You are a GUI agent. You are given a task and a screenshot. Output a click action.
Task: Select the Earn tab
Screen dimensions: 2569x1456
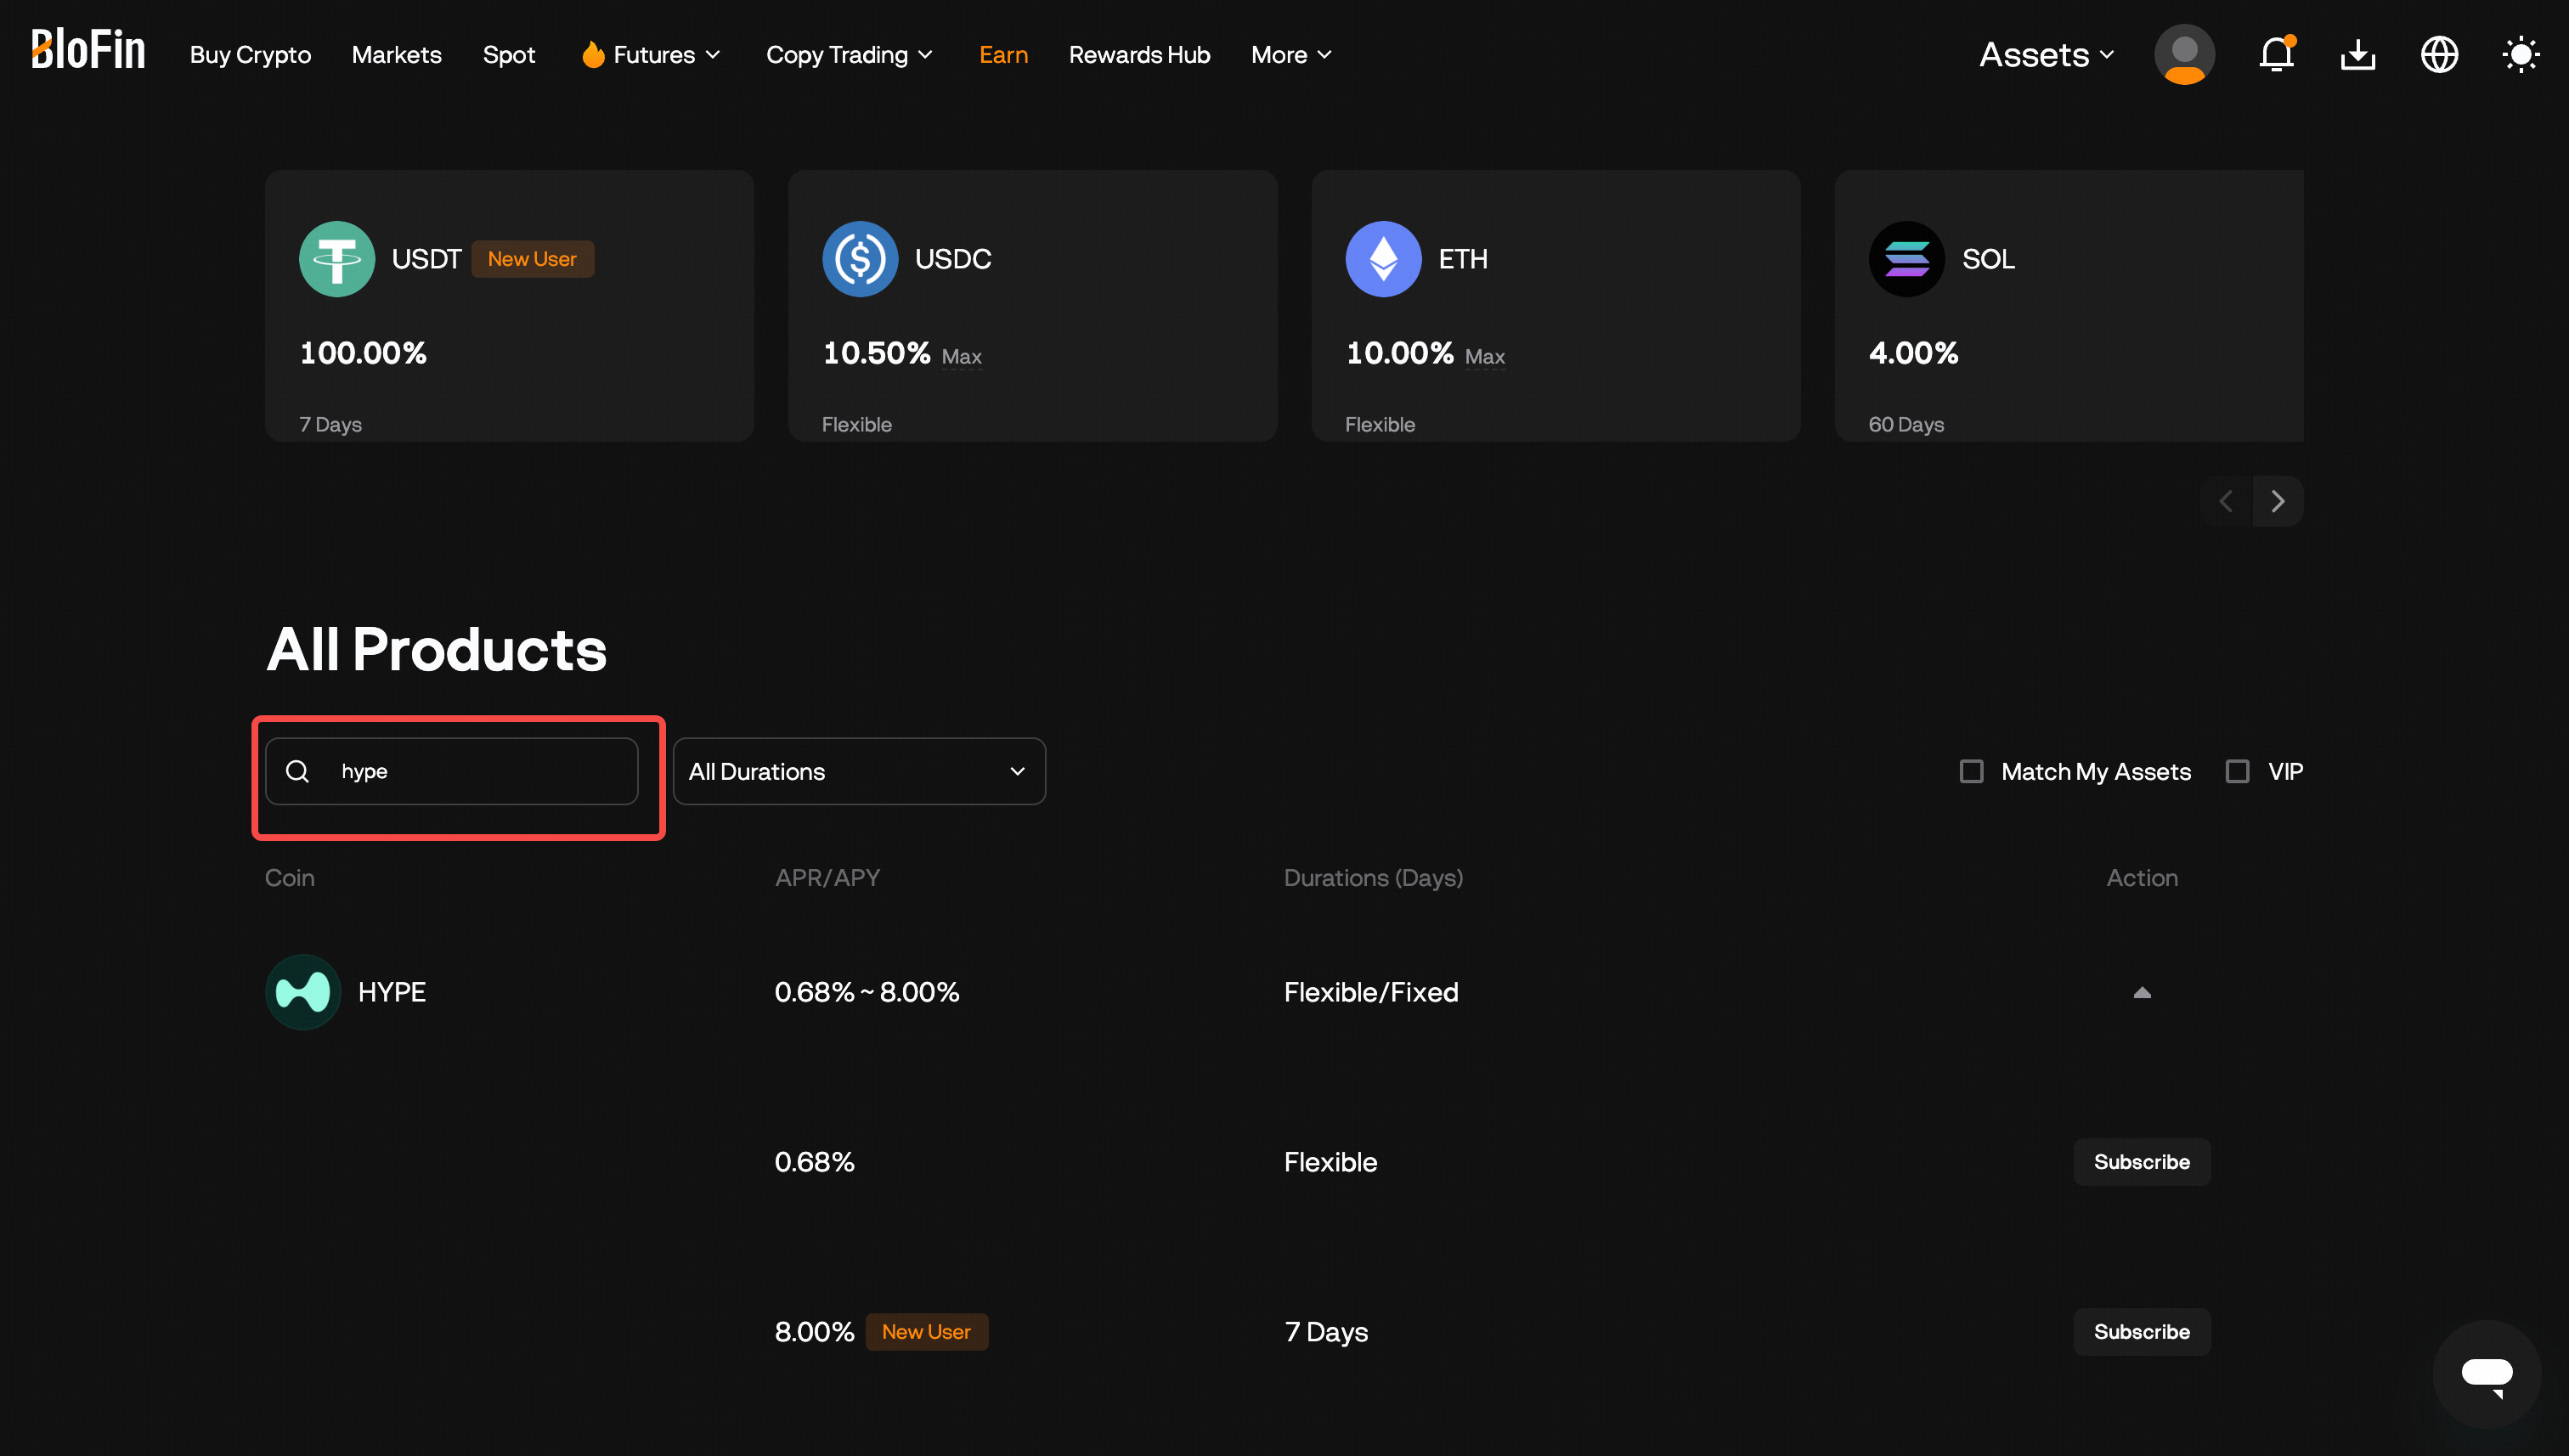(x=1003, y=55)
